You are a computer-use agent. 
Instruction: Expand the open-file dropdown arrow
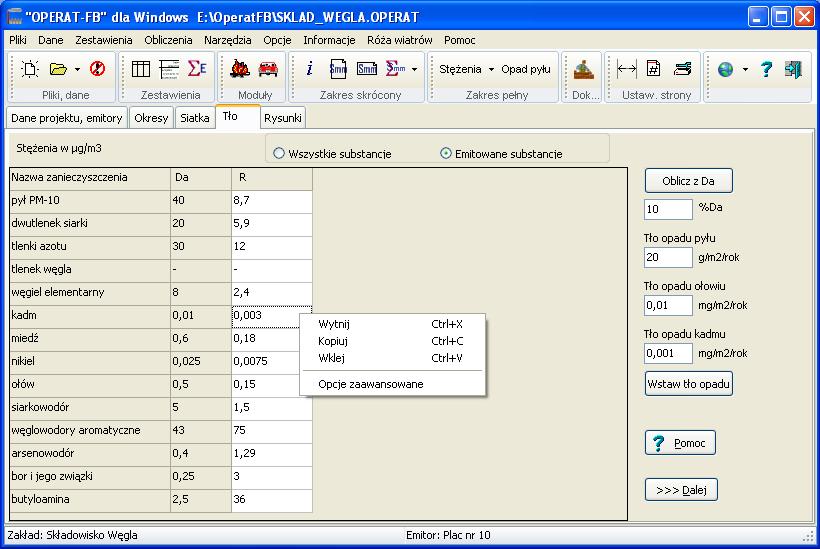click(x=77, y=70)
